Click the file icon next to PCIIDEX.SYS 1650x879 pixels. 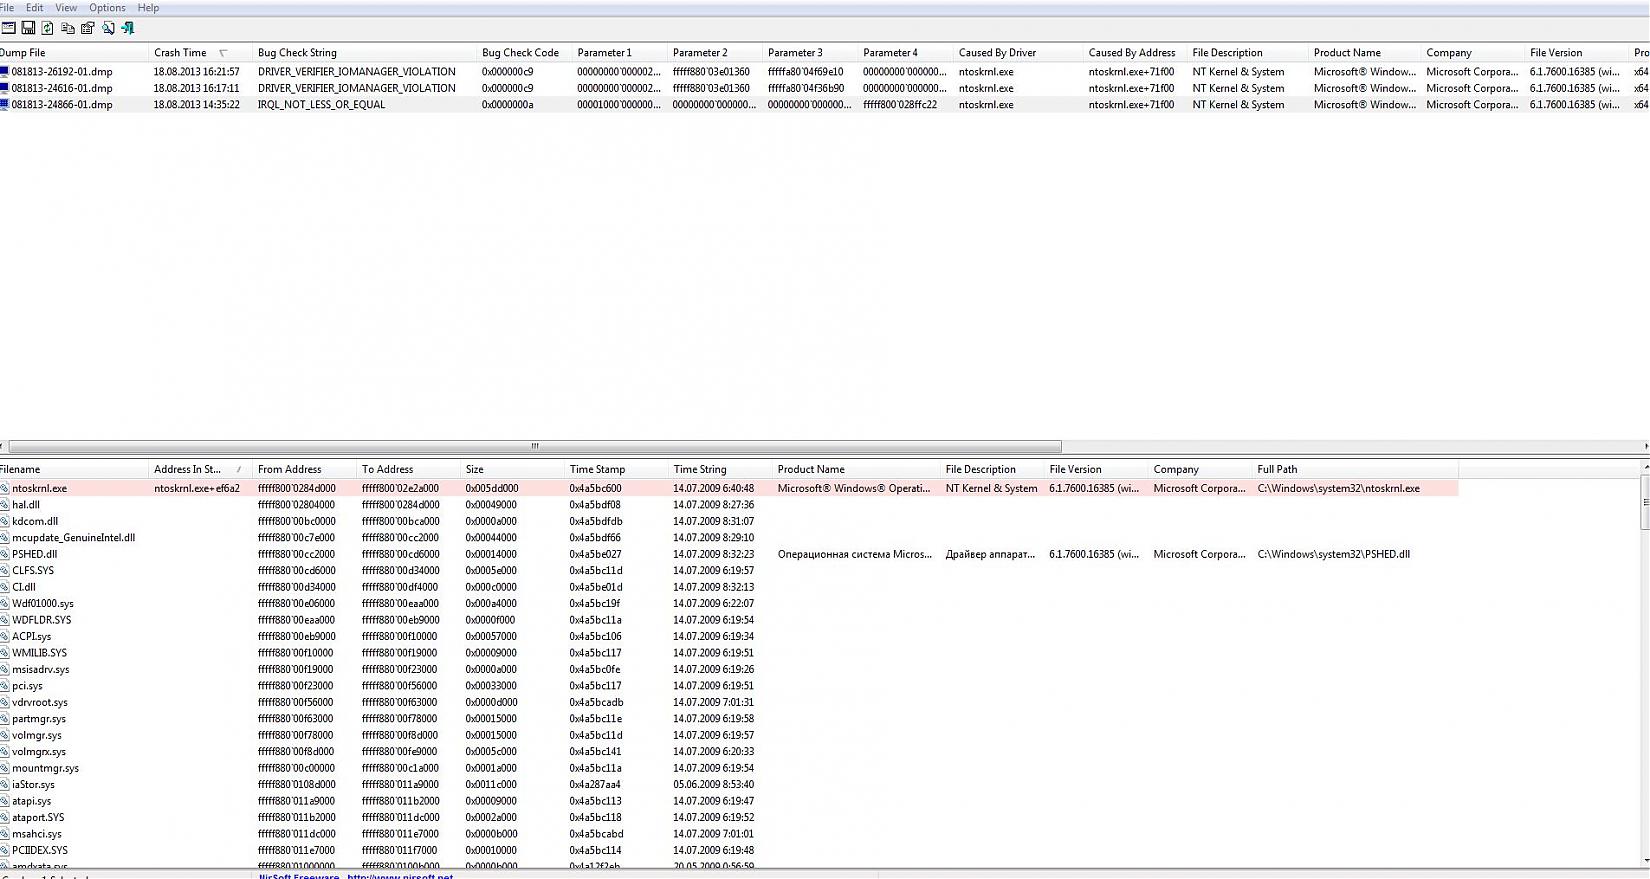tap(4, 850)
